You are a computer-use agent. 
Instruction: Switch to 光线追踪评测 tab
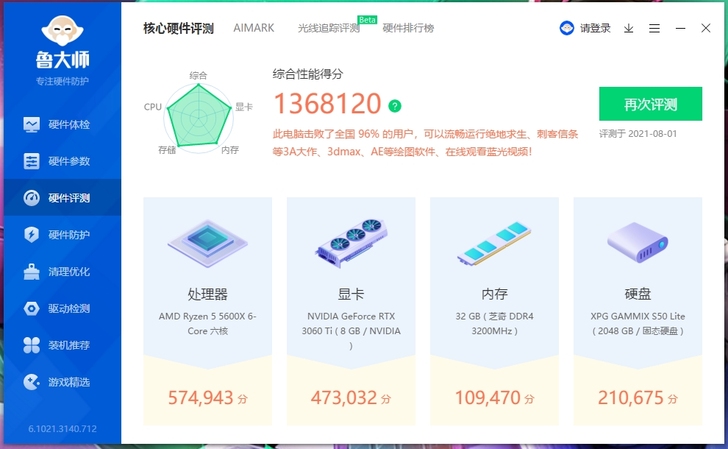point(329,28)
